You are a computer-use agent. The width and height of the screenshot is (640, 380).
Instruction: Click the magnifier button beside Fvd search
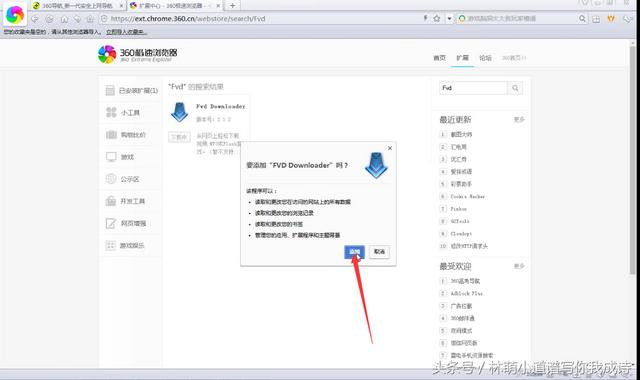pyautogui.click(x=515, y=88)
